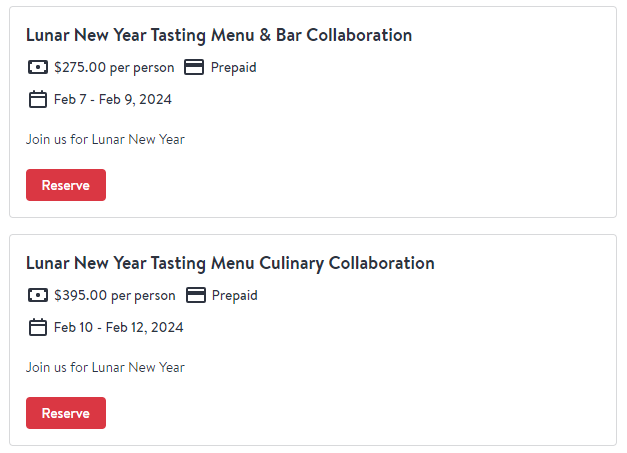
Task: Click the credit card icon in Culinary Collaboration card
Action: click(x=196, y=295)
